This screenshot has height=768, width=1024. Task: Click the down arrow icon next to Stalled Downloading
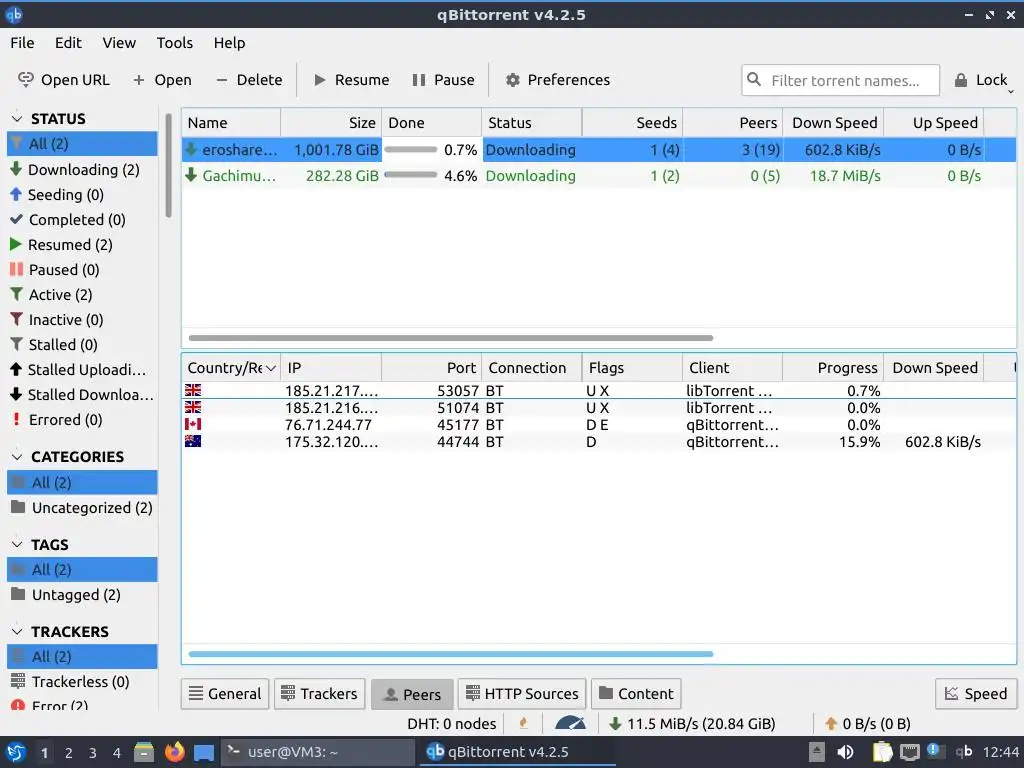pyautogui.click(x=16, y=394)
